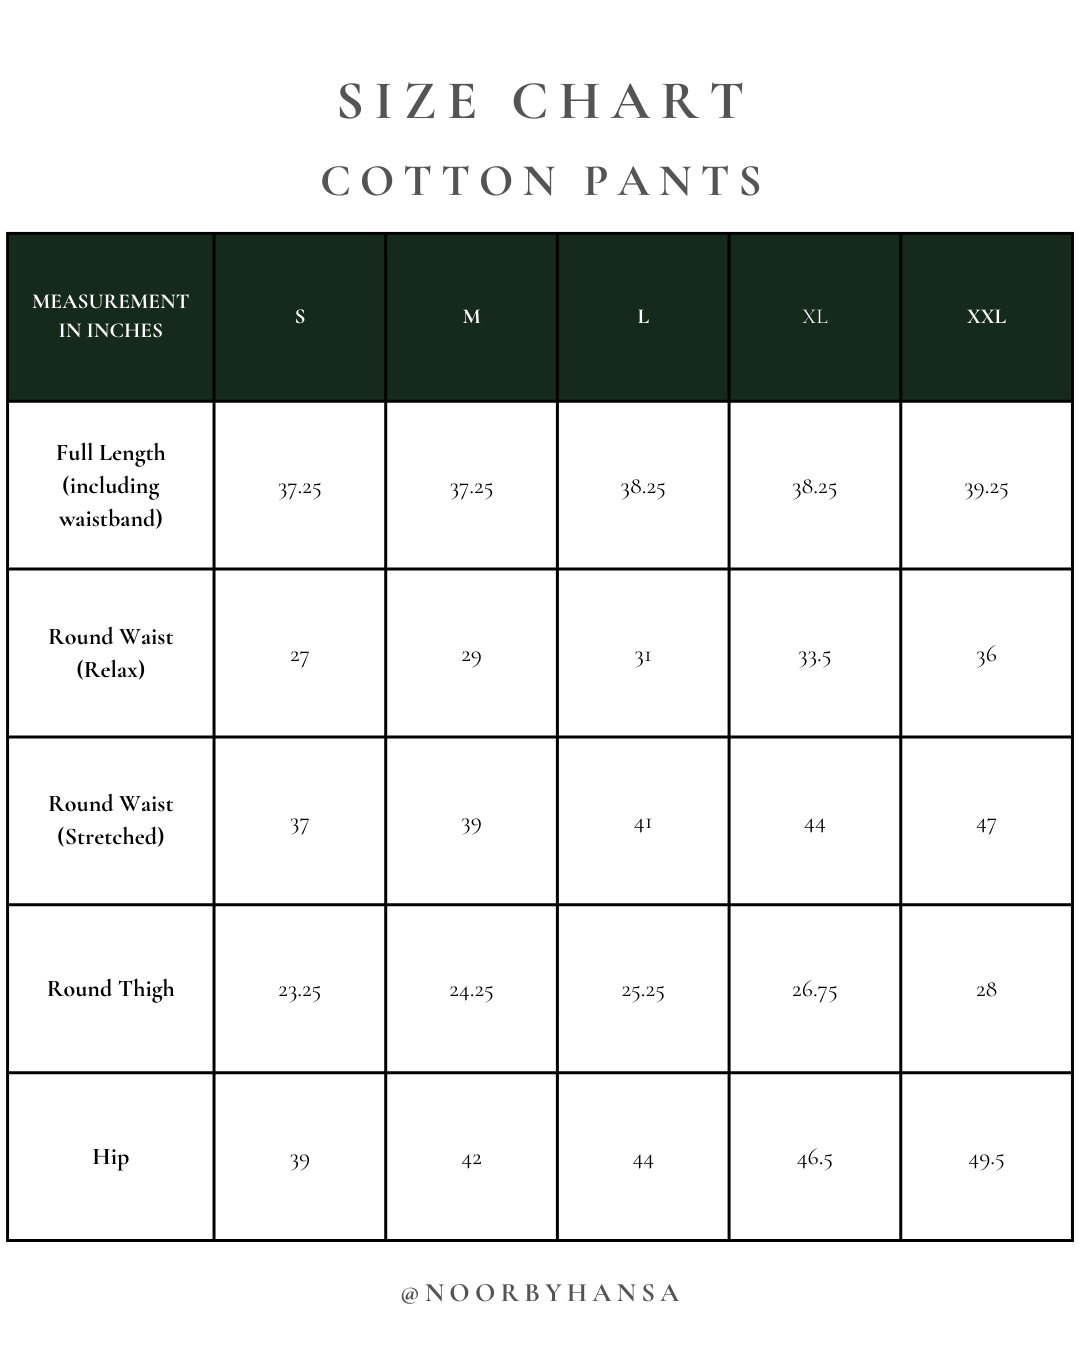Click the M size column header
1080x1350 pixels.
pos(471,317)
